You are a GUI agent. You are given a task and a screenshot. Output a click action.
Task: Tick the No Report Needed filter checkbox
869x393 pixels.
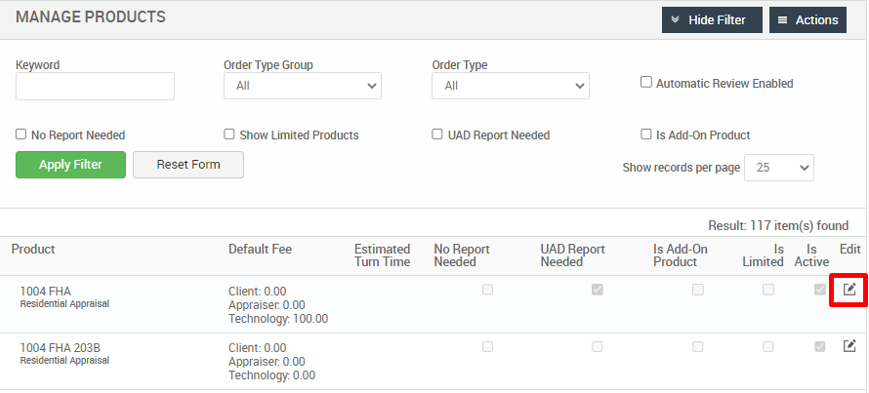click(21, 134)
